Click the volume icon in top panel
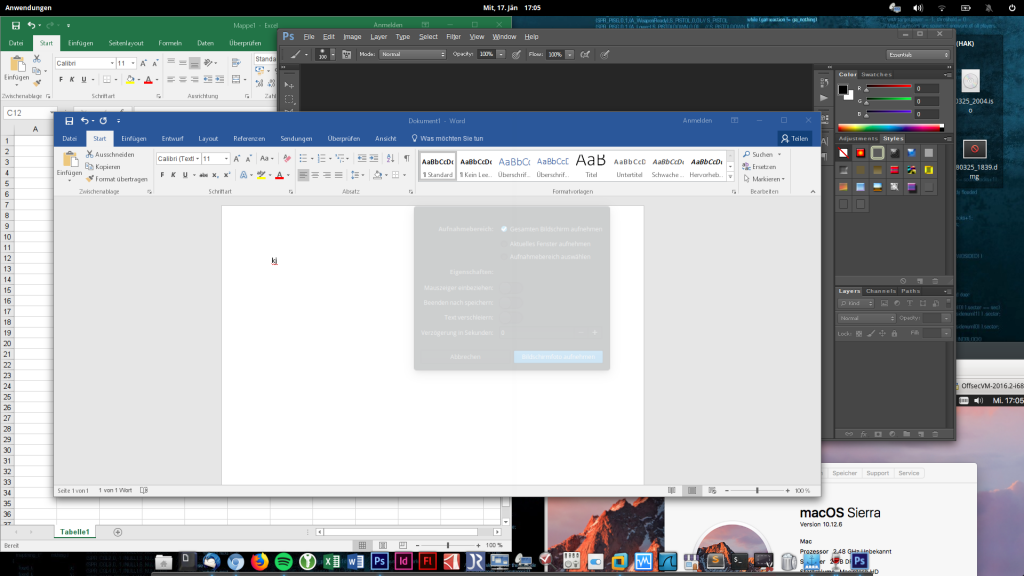This screenshot has width=1024, height=576. coord(918,8)
